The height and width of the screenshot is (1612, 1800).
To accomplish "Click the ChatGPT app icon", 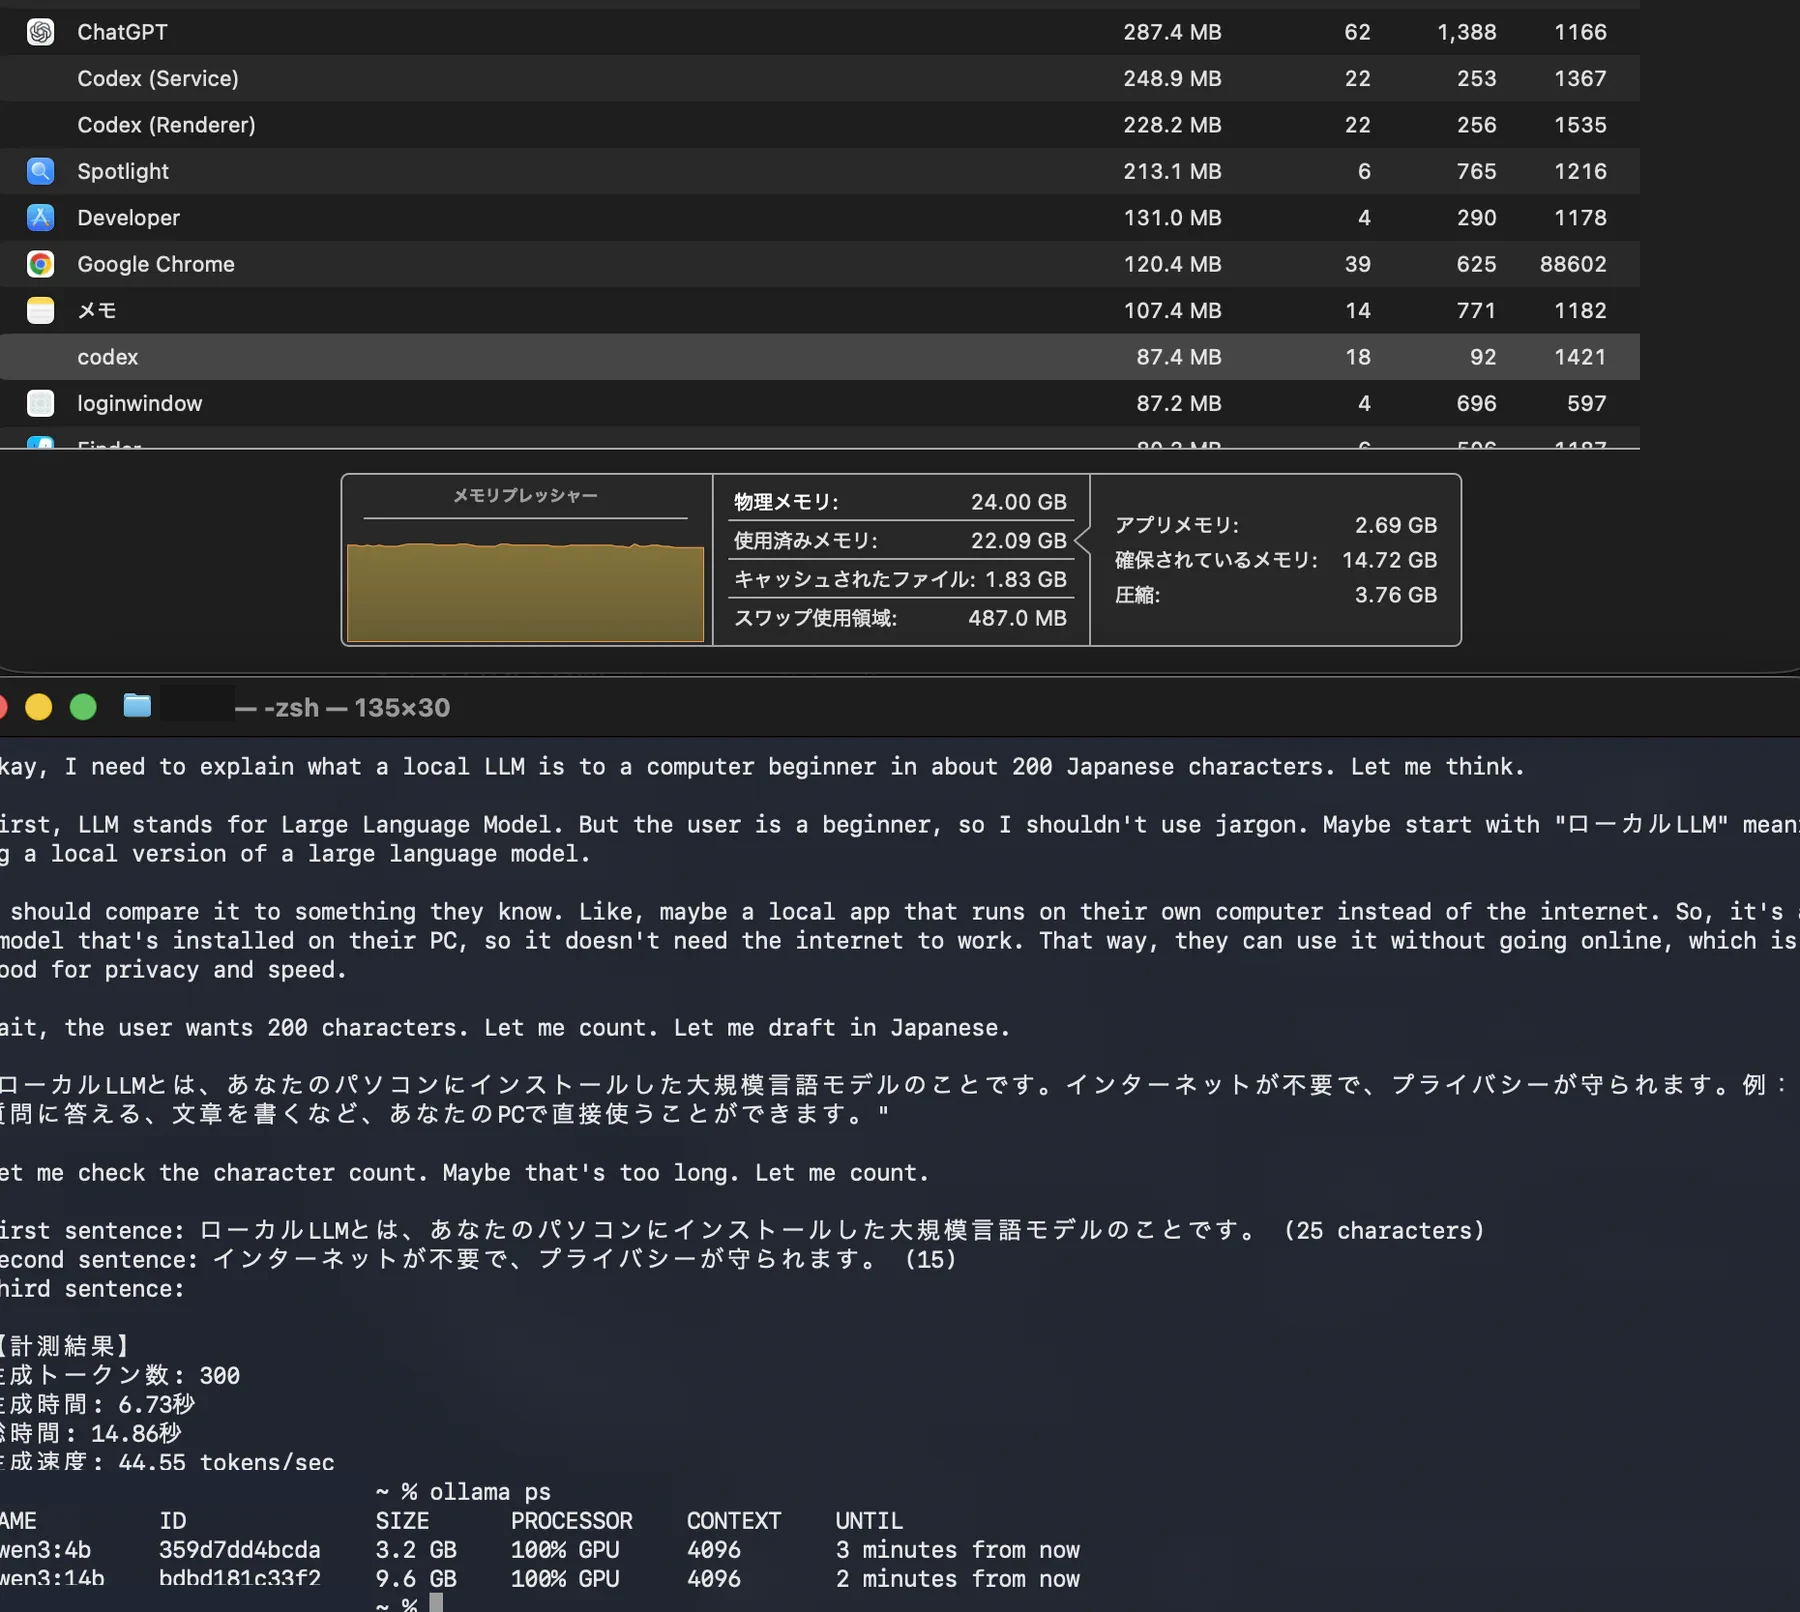I will [x=40, y=32].
